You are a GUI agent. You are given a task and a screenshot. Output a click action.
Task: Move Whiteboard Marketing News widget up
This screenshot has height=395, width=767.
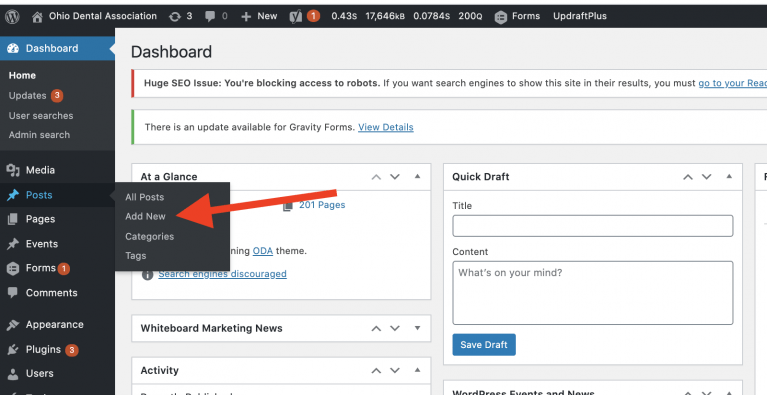[376, 329]
